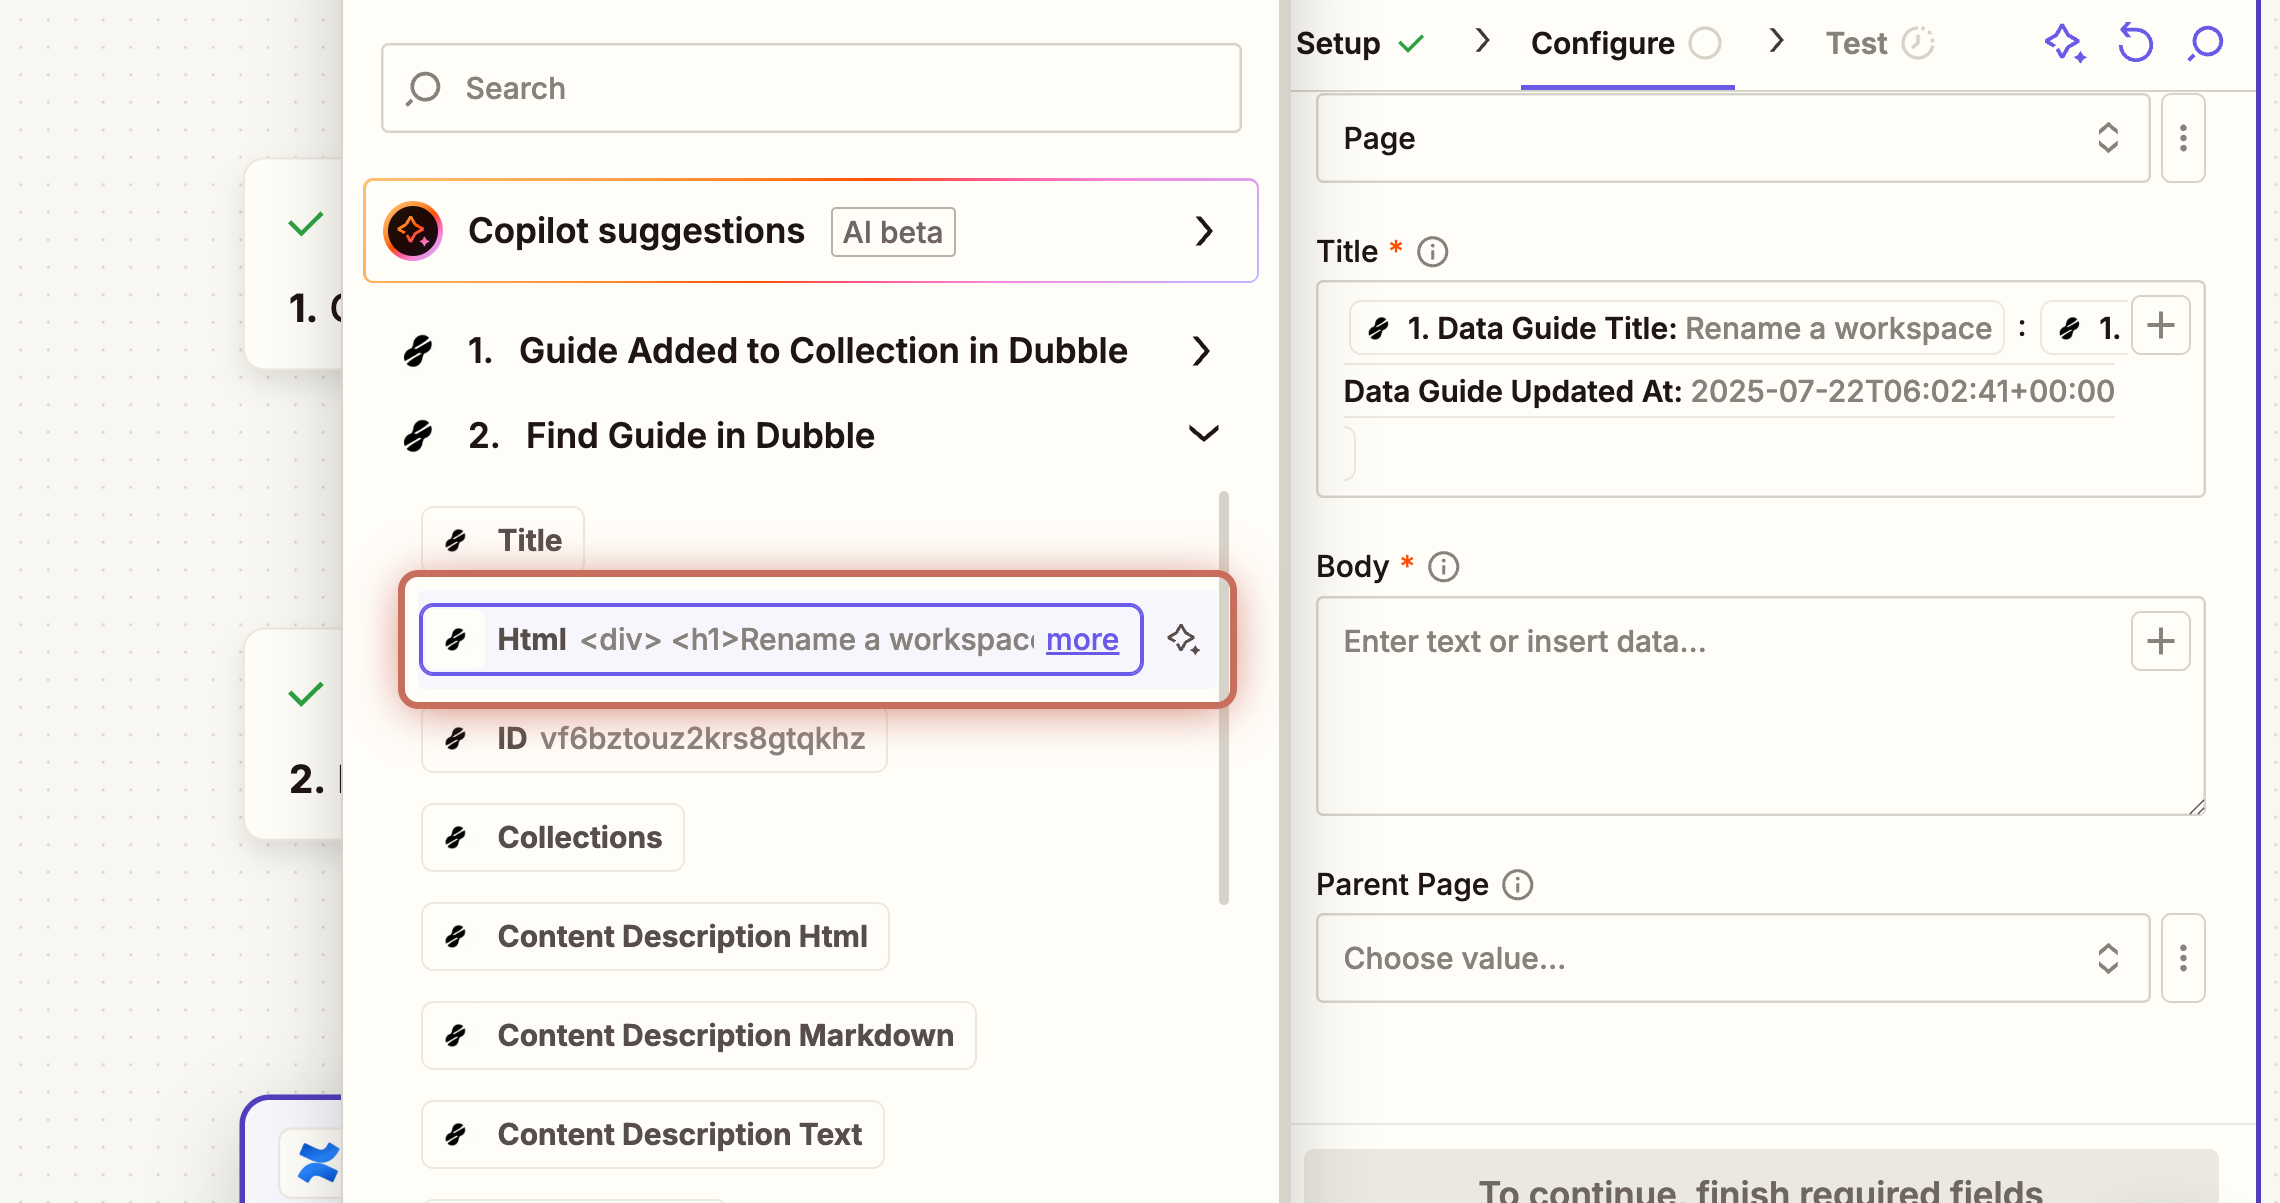
Task: Click Dubble icon beside step 1 row
Action: [418, 351]
